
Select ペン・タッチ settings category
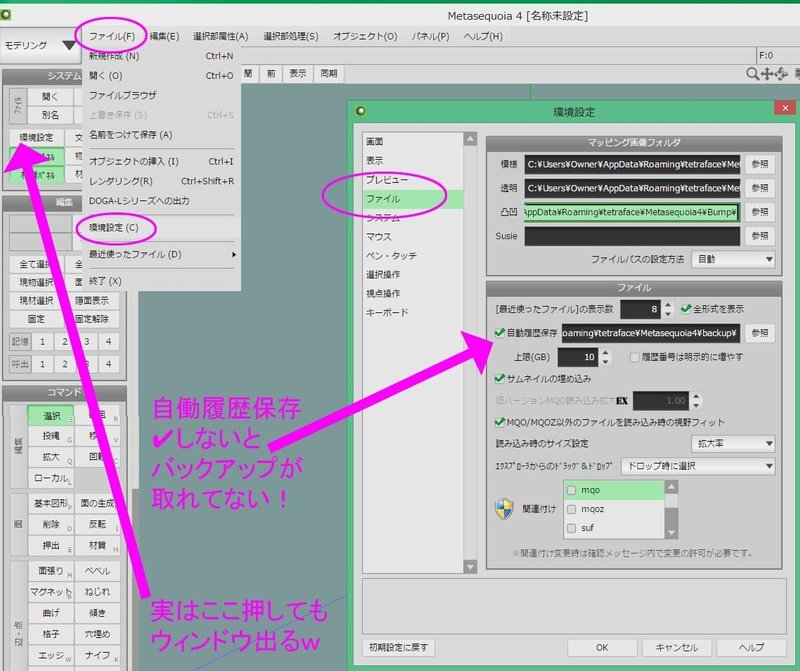(412, 256)
